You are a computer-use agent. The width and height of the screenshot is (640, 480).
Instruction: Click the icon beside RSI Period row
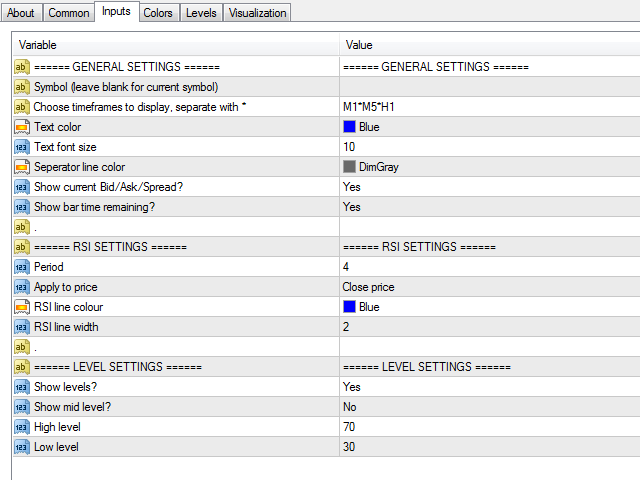tap(22, 267)
